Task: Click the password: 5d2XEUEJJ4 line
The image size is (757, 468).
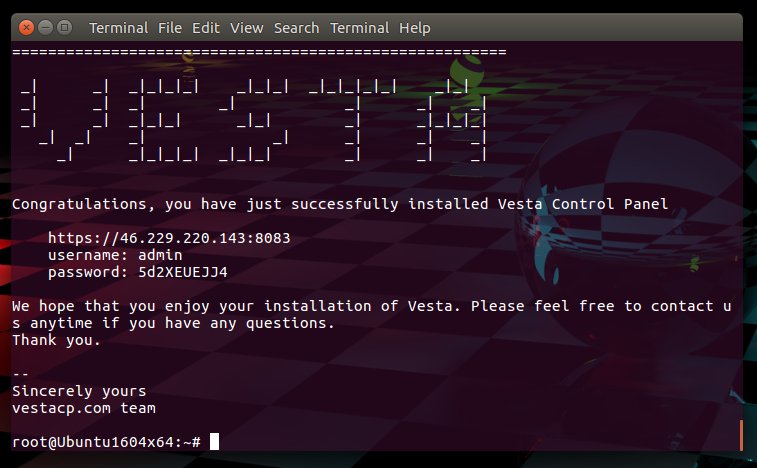Action: (x=138, y=272)
